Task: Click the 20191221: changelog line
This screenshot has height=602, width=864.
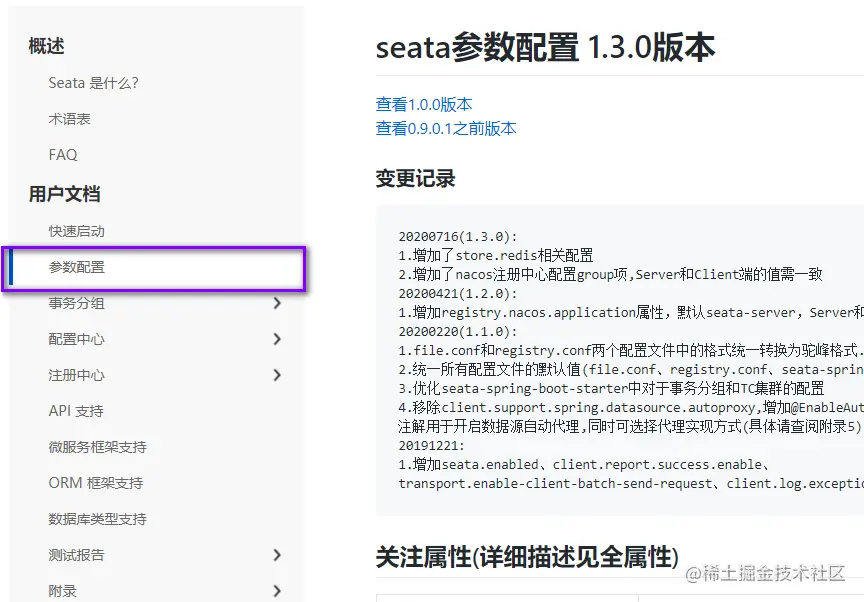Action: (x=431, y=446)
